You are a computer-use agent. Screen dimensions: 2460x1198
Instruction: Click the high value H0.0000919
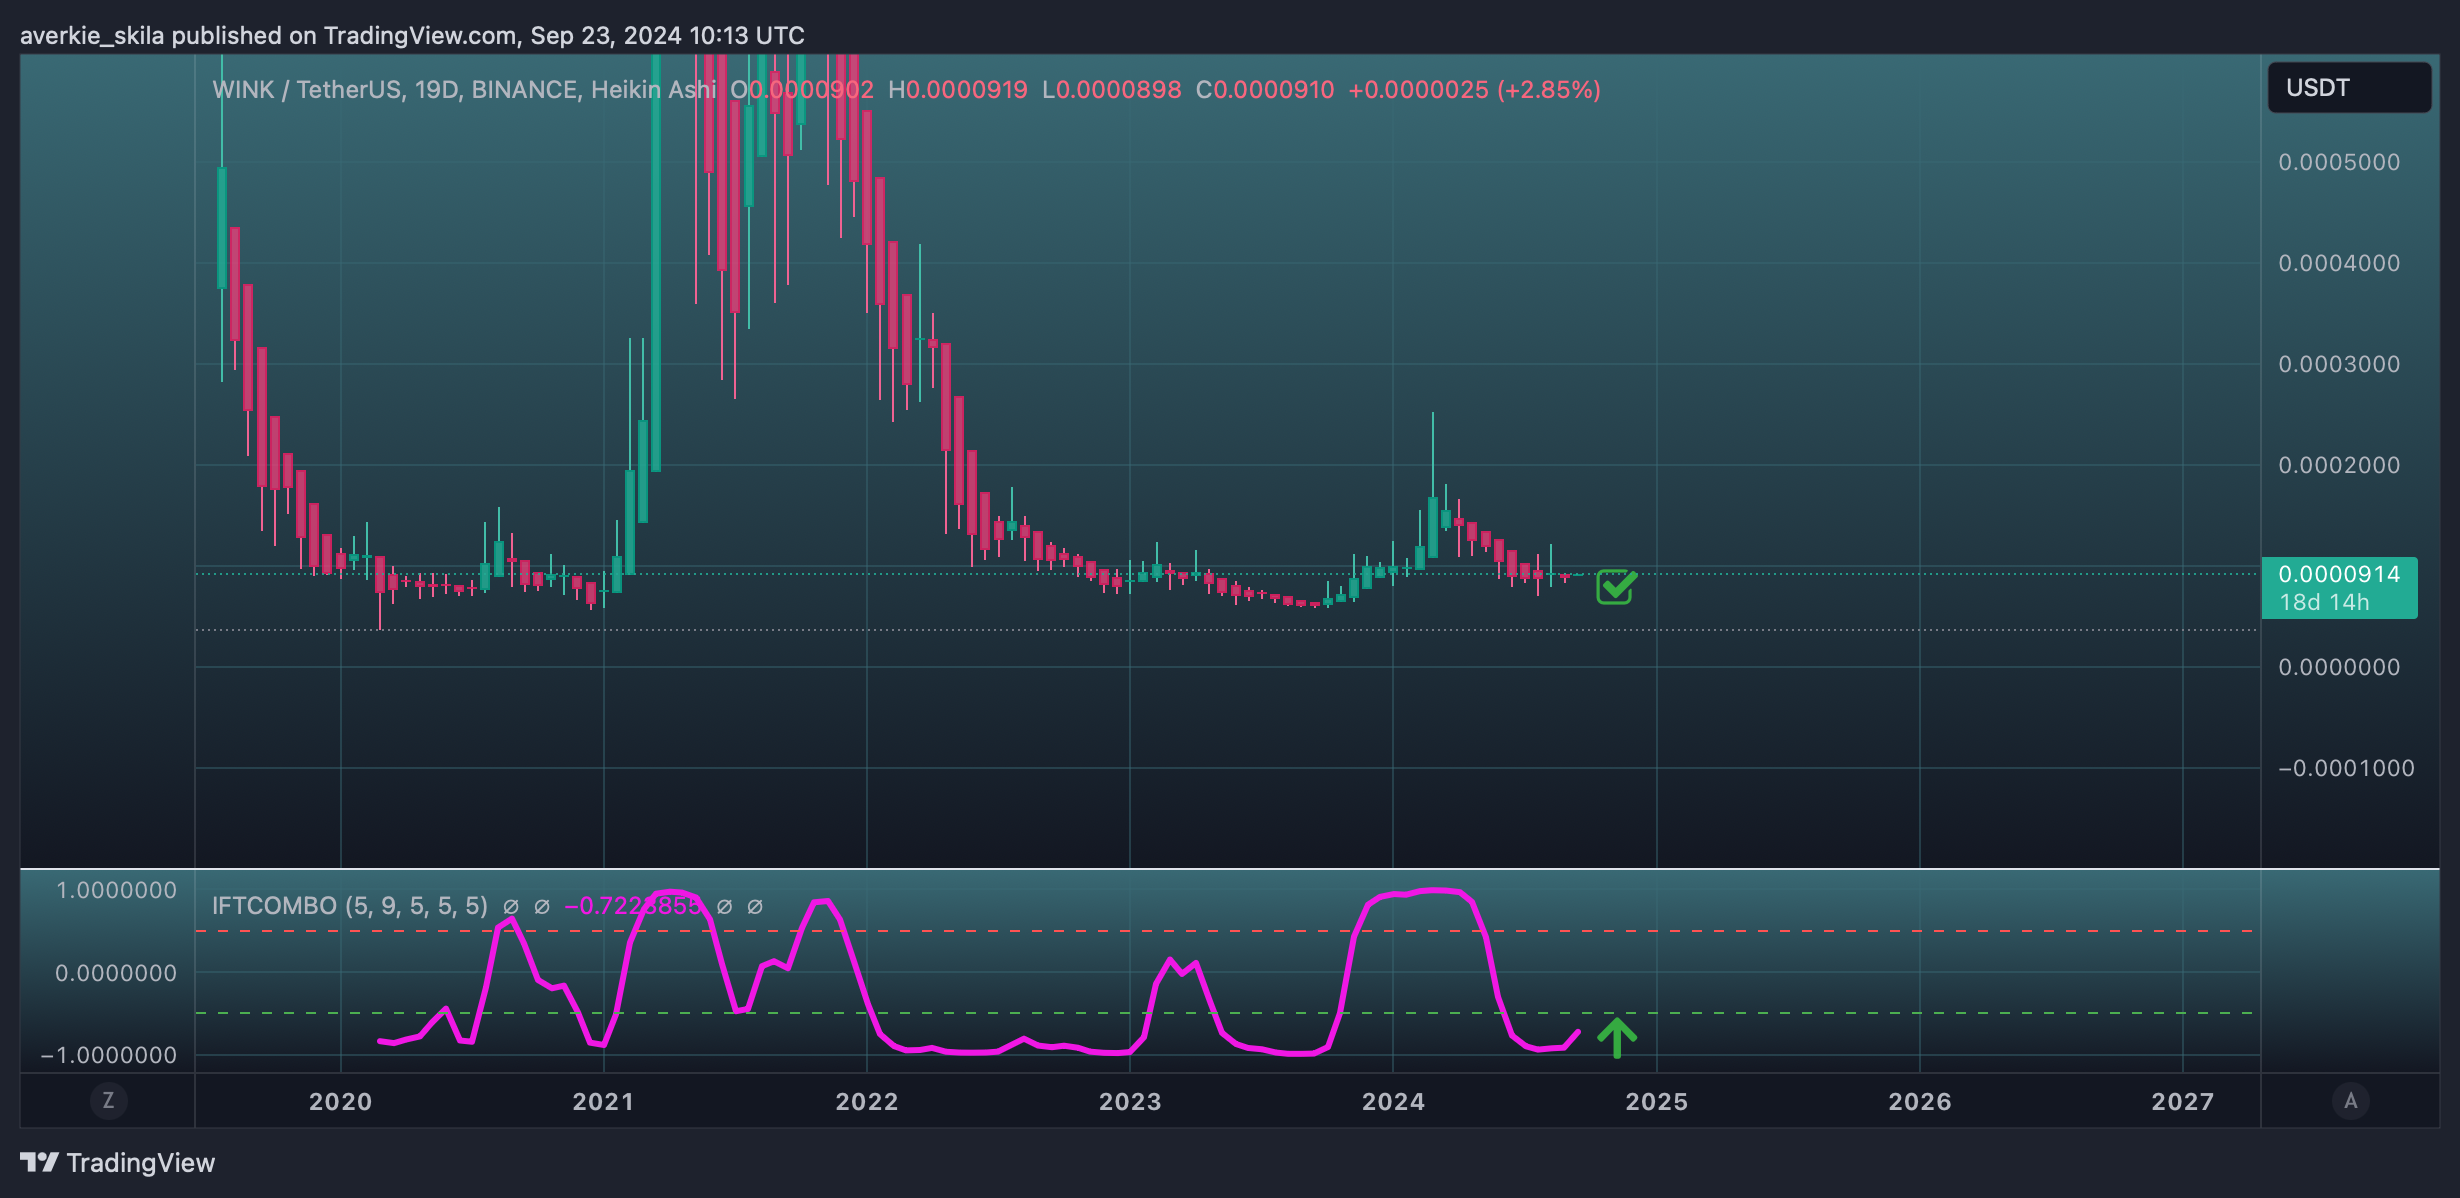(958, 90)
